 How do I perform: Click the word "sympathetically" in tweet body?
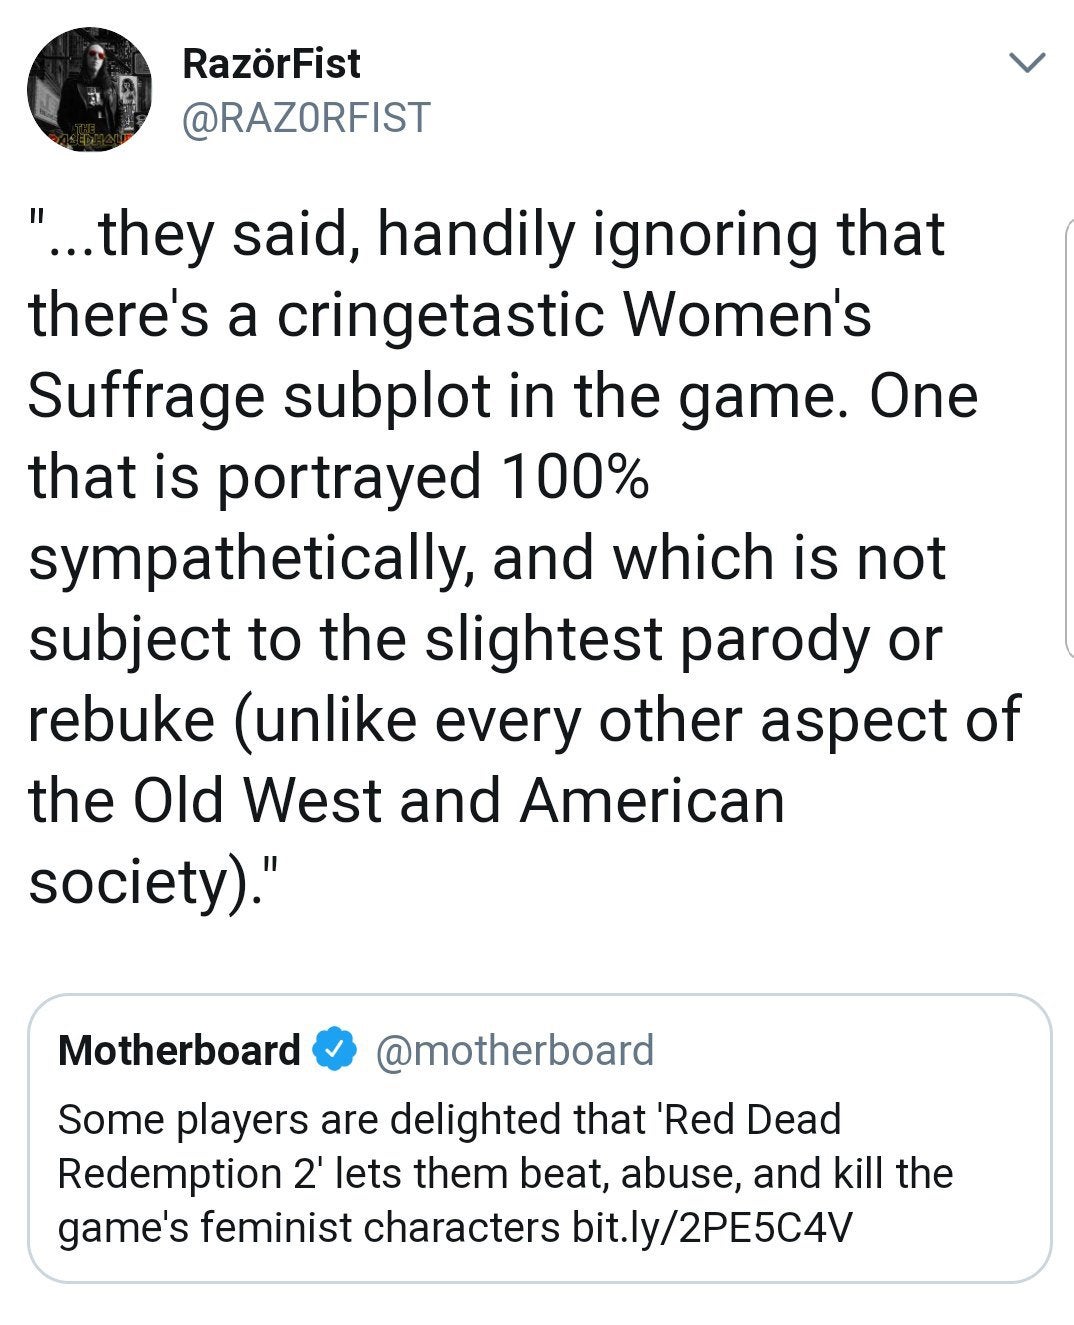tap(250, 557)
